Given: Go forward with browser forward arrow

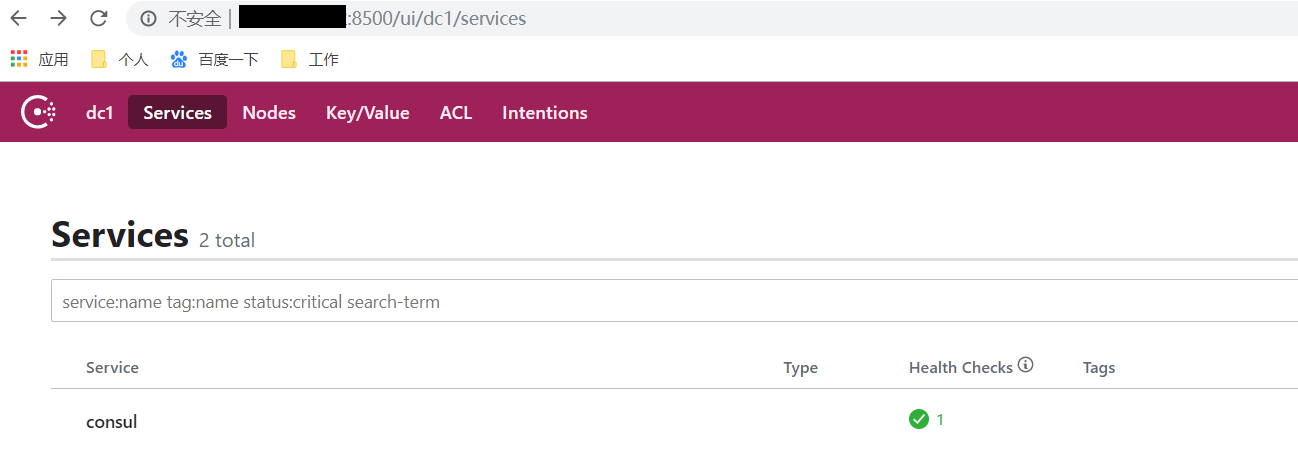Looking at the screenshot, I should (58, 18).
